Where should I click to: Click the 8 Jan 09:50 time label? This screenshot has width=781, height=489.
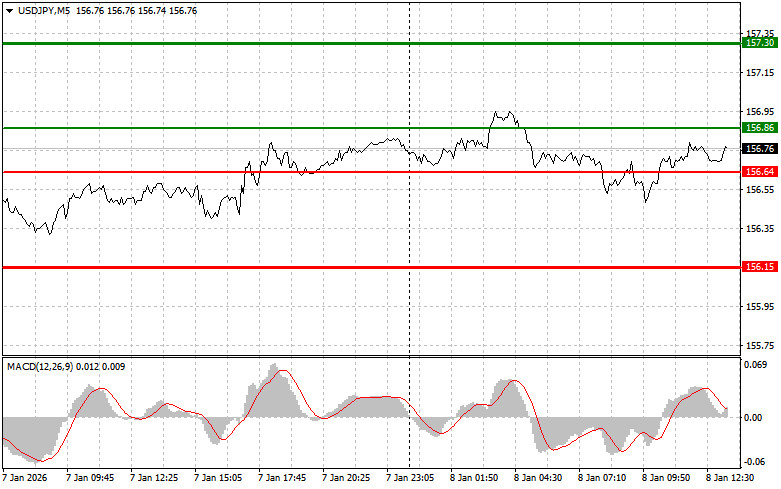pos(666,478)
